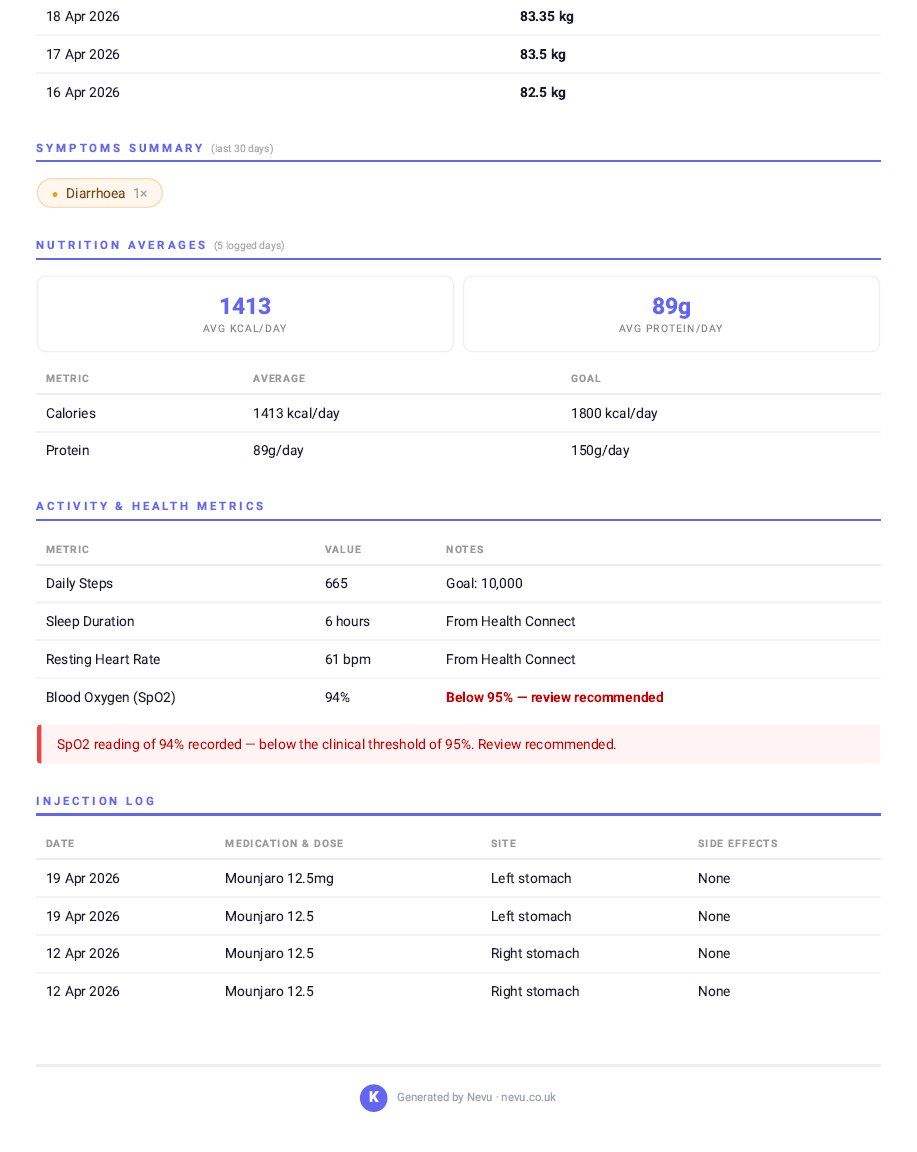
Task: Select the Calories row label
Action: click(x=71, y=414)
